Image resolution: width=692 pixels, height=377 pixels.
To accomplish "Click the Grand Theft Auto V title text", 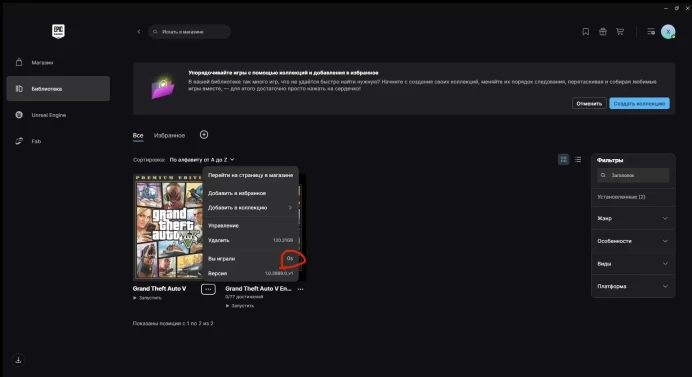I will (x=159, y=289).
